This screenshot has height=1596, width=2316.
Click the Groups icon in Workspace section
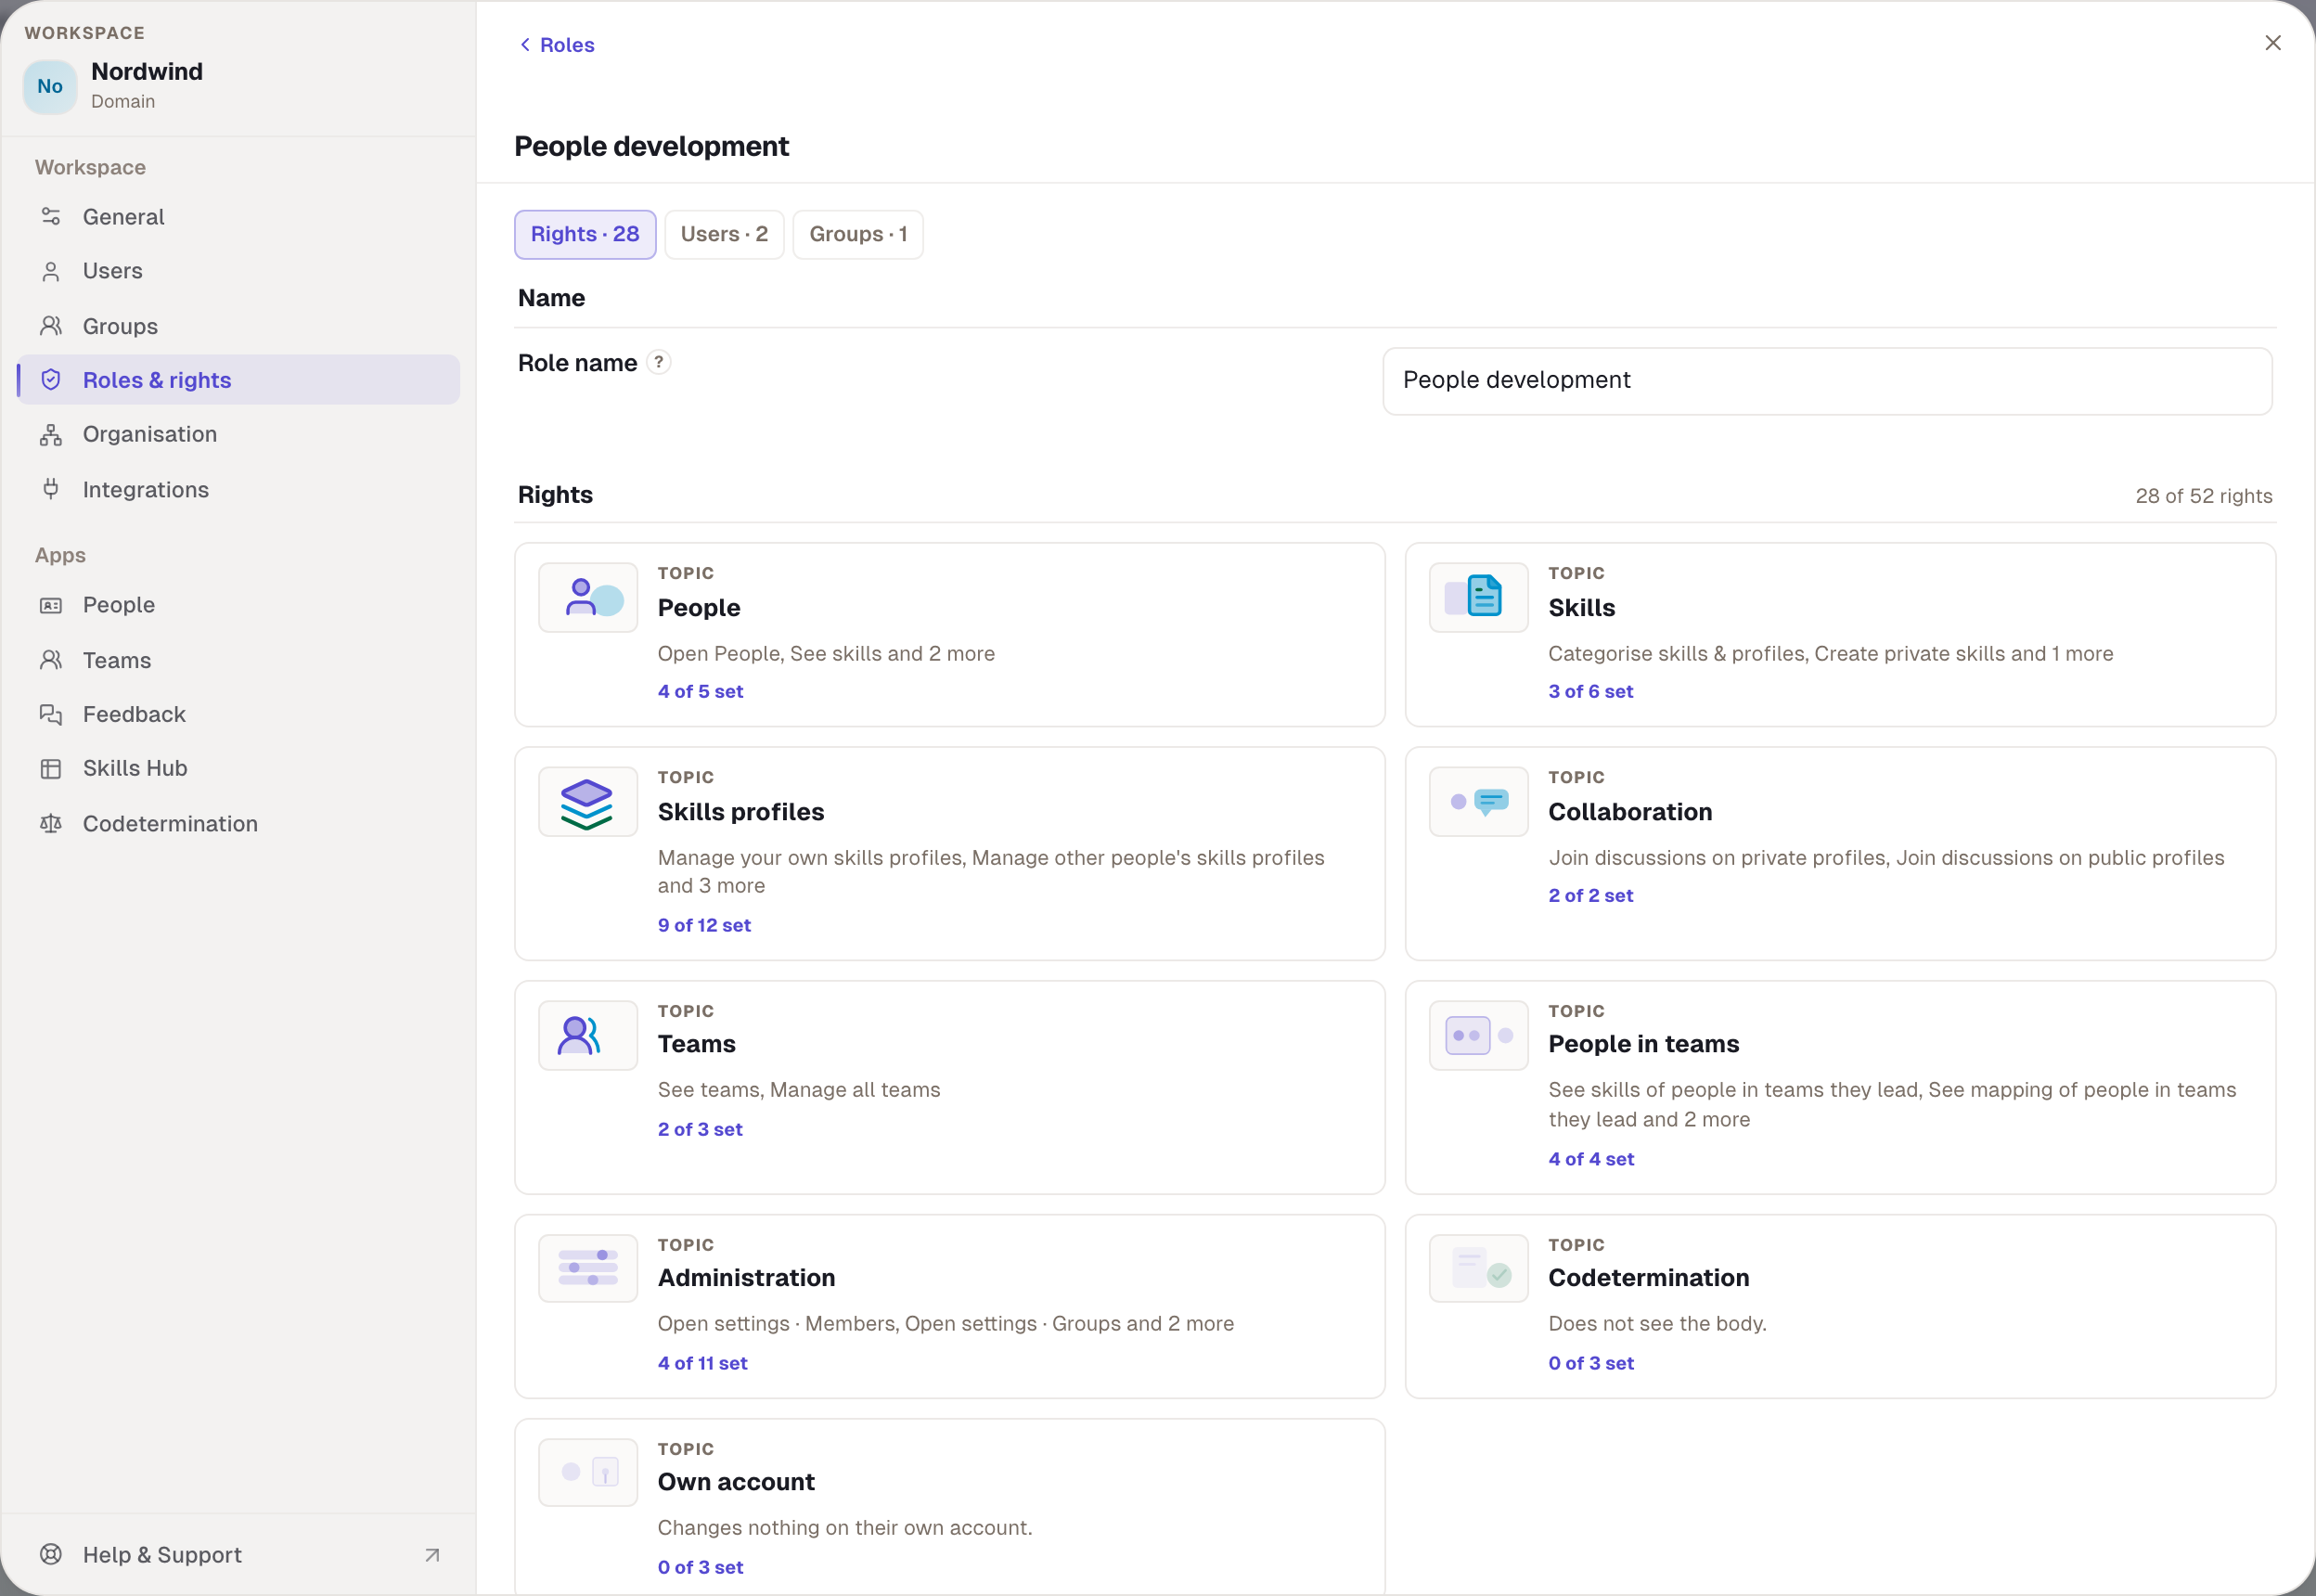tap(51, 326)
